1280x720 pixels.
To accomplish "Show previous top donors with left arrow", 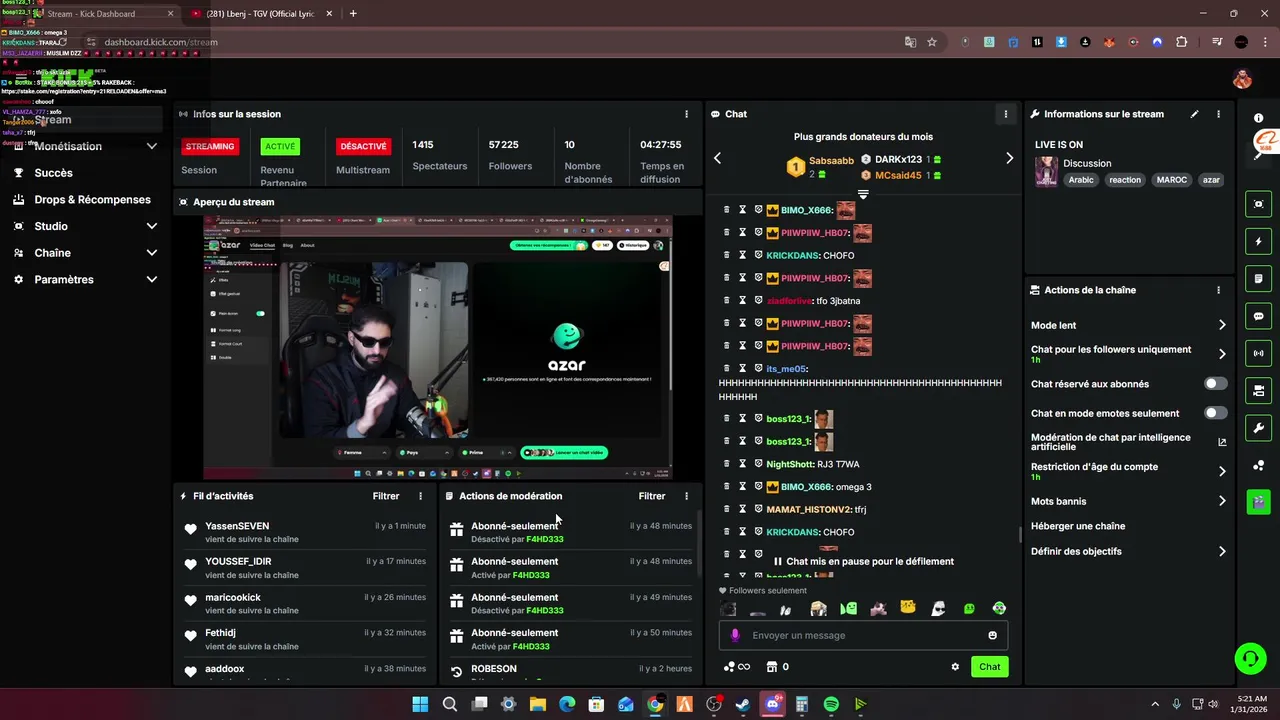I will pos(717,158).
